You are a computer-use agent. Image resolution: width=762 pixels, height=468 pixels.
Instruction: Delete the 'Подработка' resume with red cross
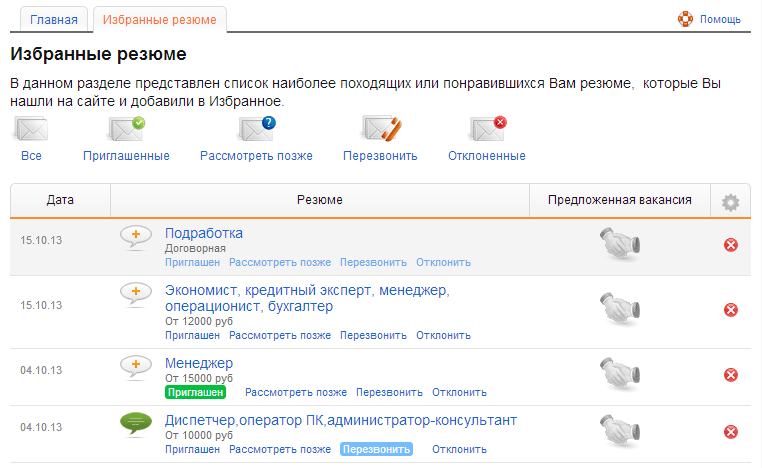point(730,245)
